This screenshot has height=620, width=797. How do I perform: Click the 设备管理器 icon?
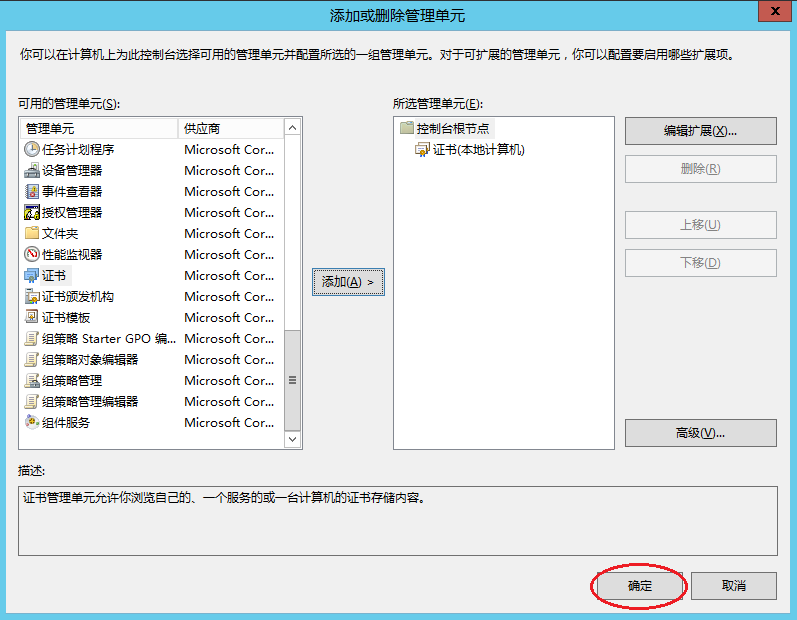click(32, 170)
